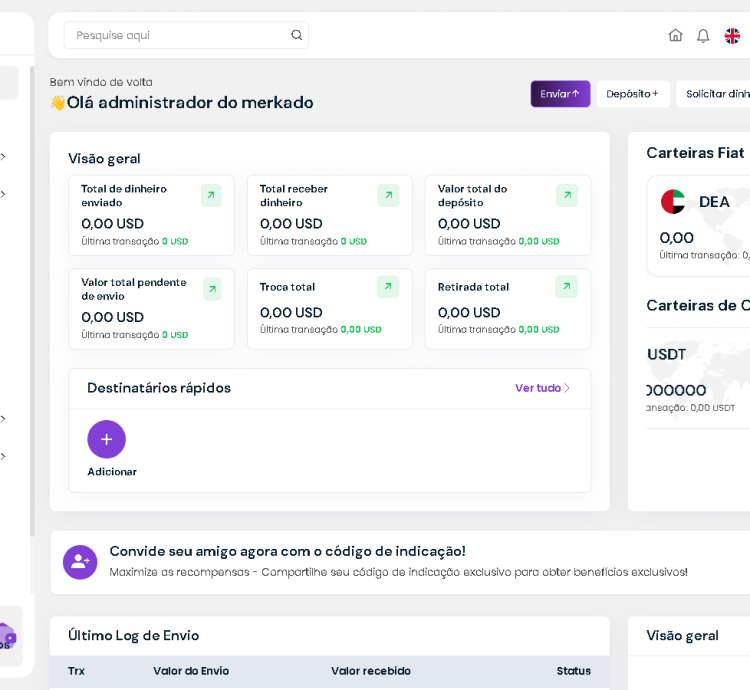Open arrow icon on Valor total pendente card

(x=212, y=289)
